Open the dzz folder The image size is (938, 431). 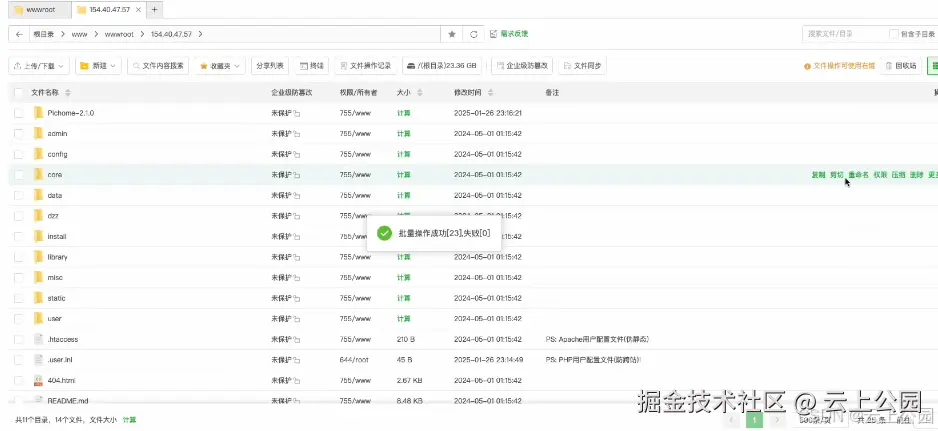53,216
